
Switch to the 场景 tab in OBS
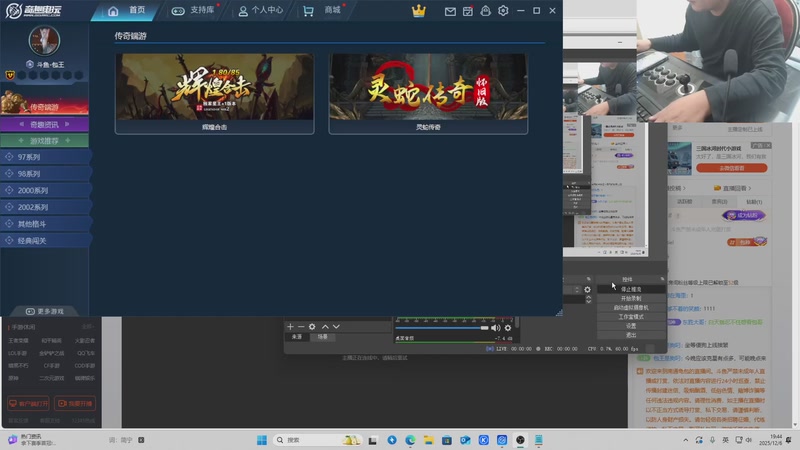pos(322,337)
